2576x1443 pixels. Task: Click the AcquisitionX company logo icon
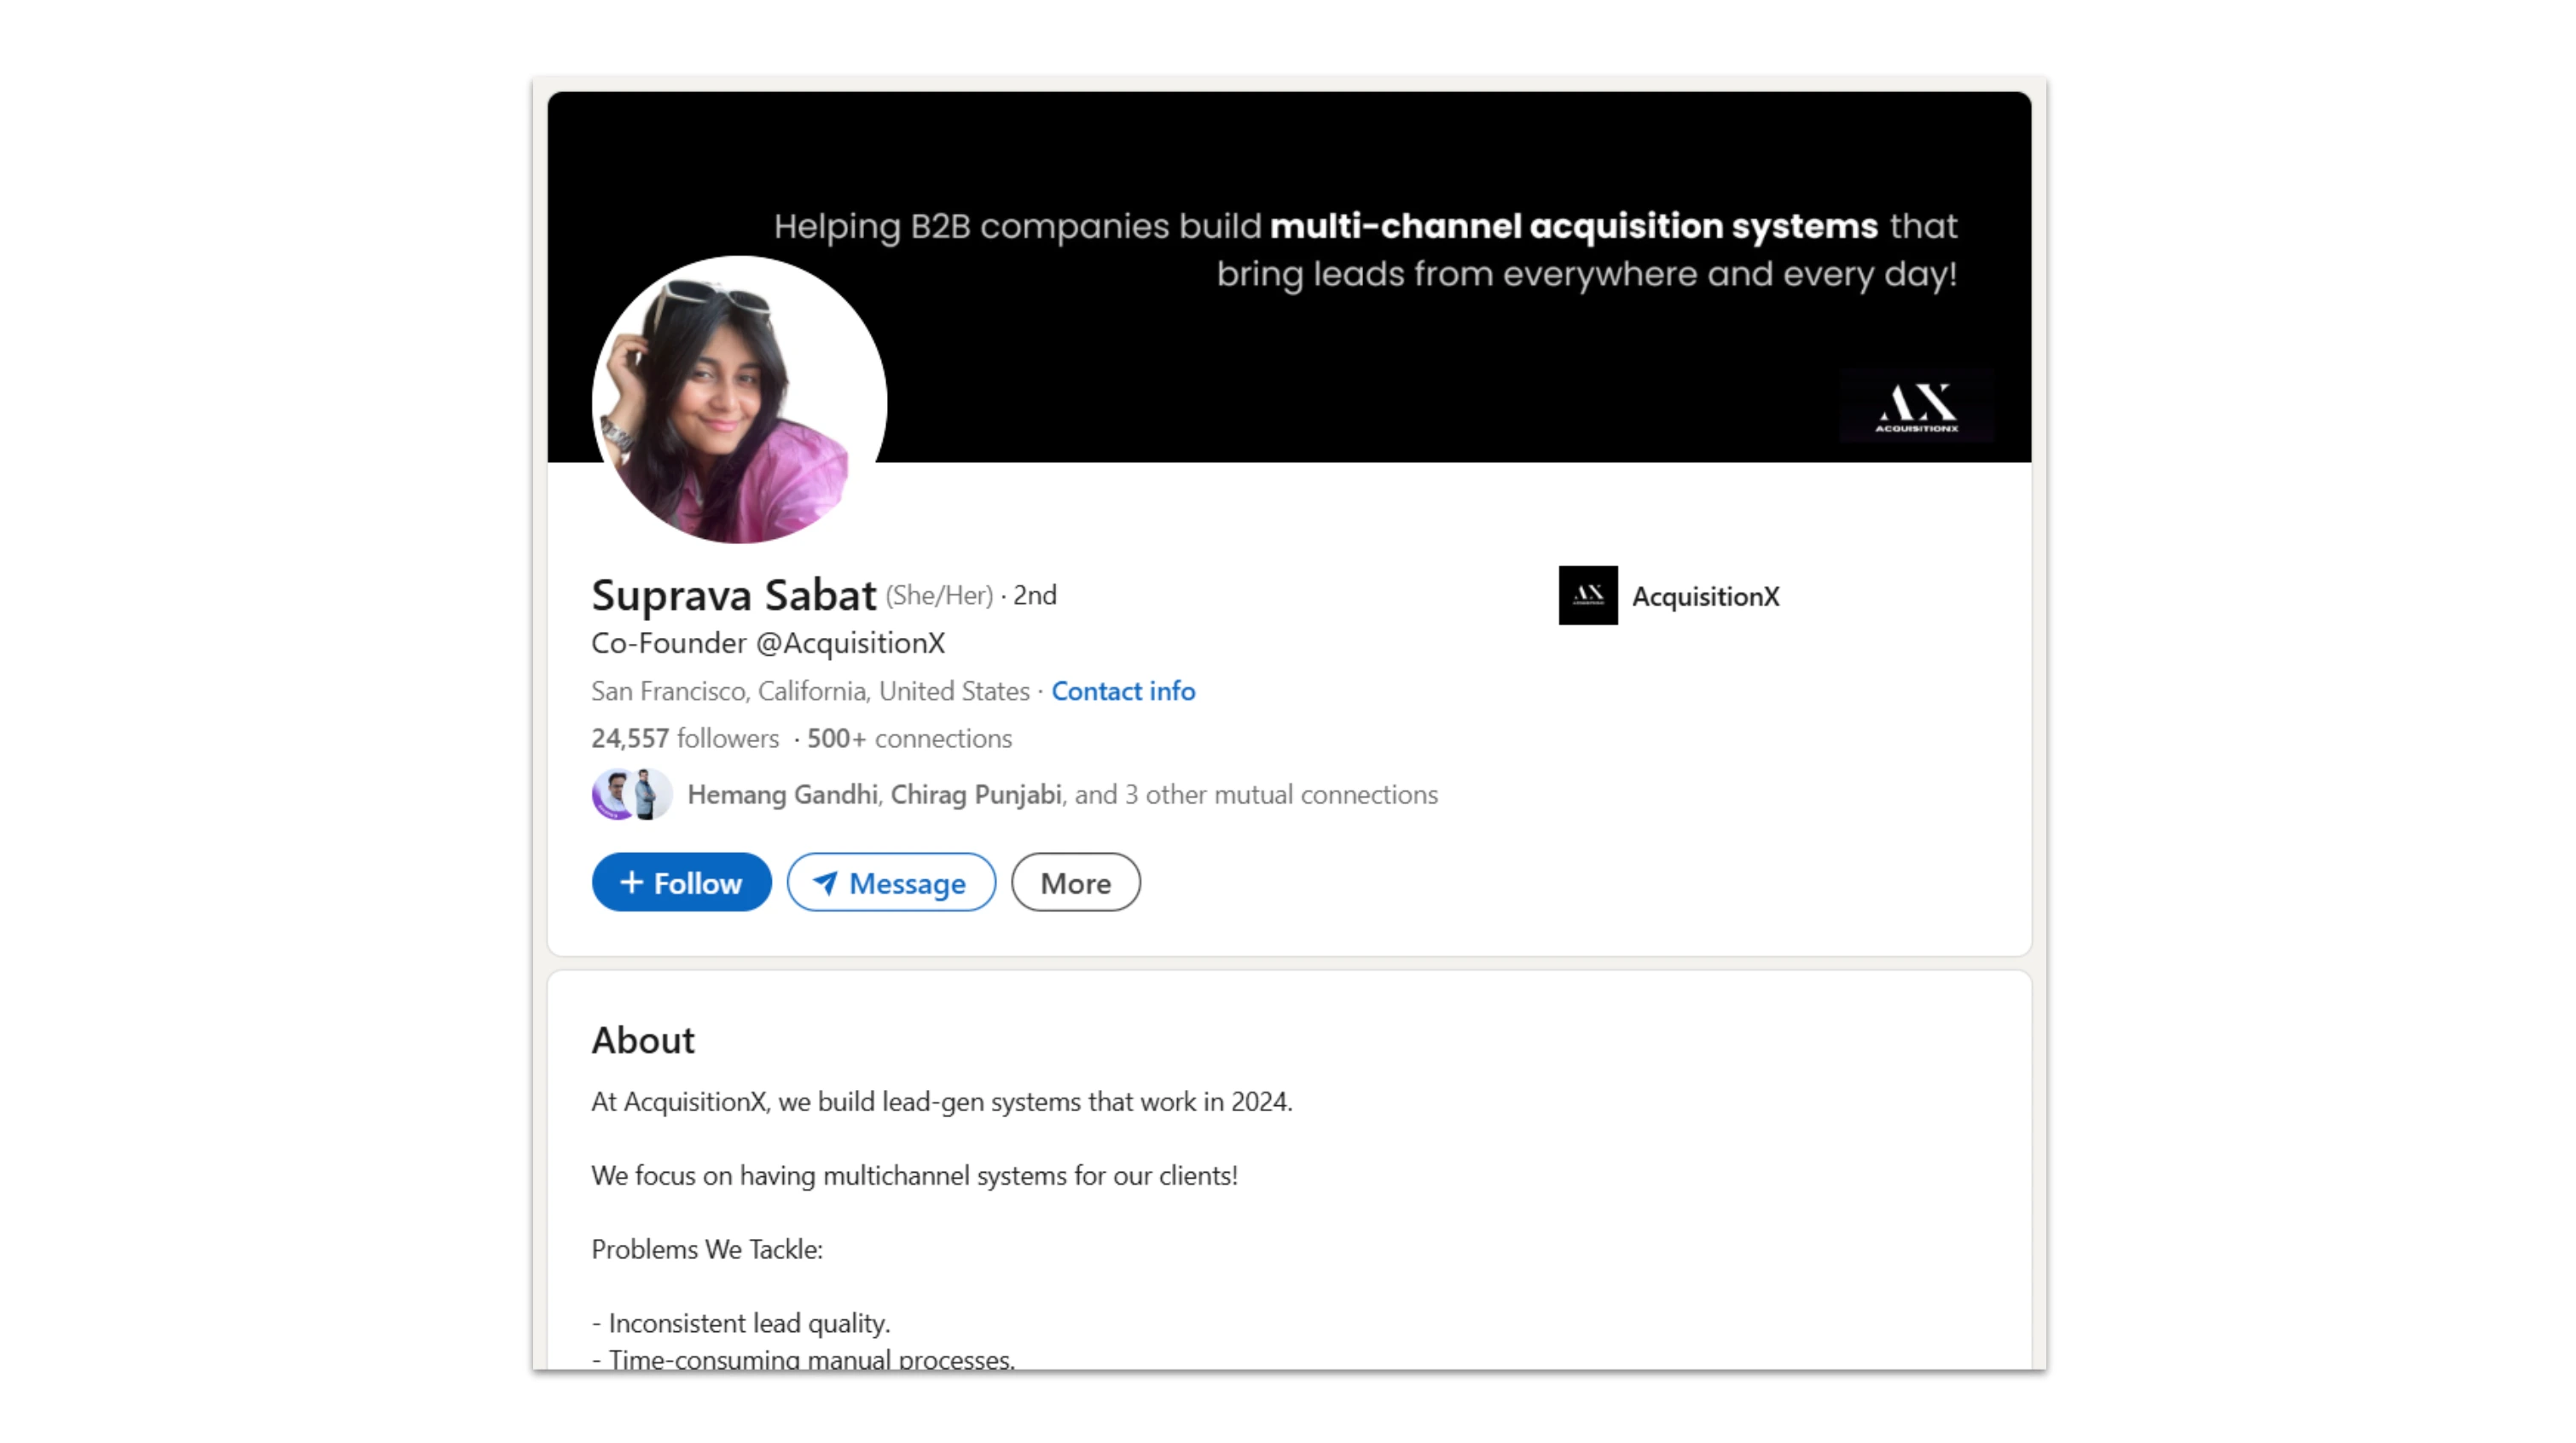pos(1587,596)
